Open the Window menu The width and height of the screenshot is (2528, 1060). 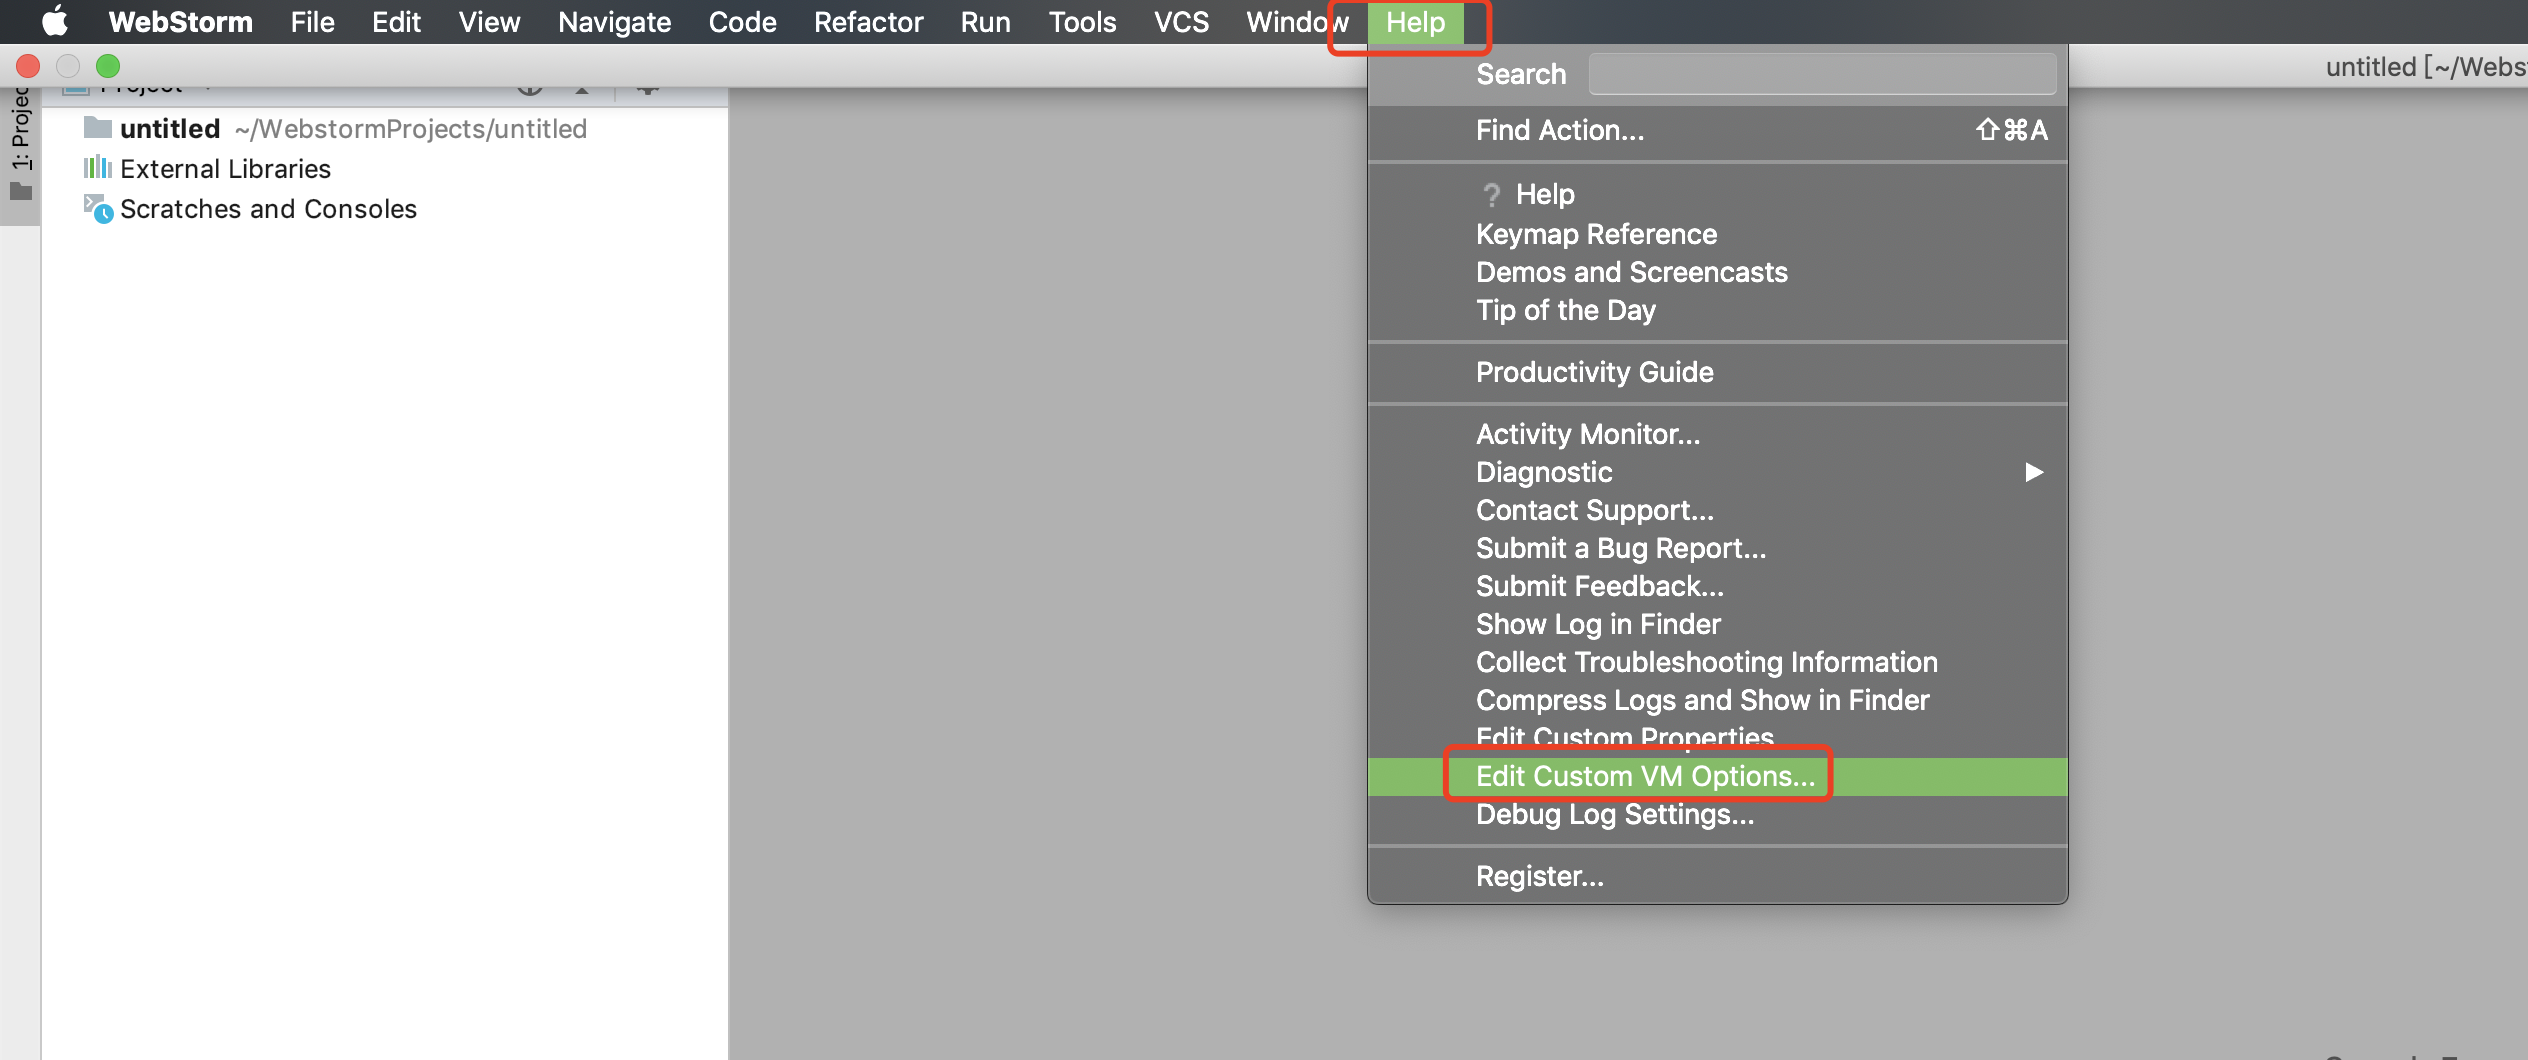pos(1296,21)
